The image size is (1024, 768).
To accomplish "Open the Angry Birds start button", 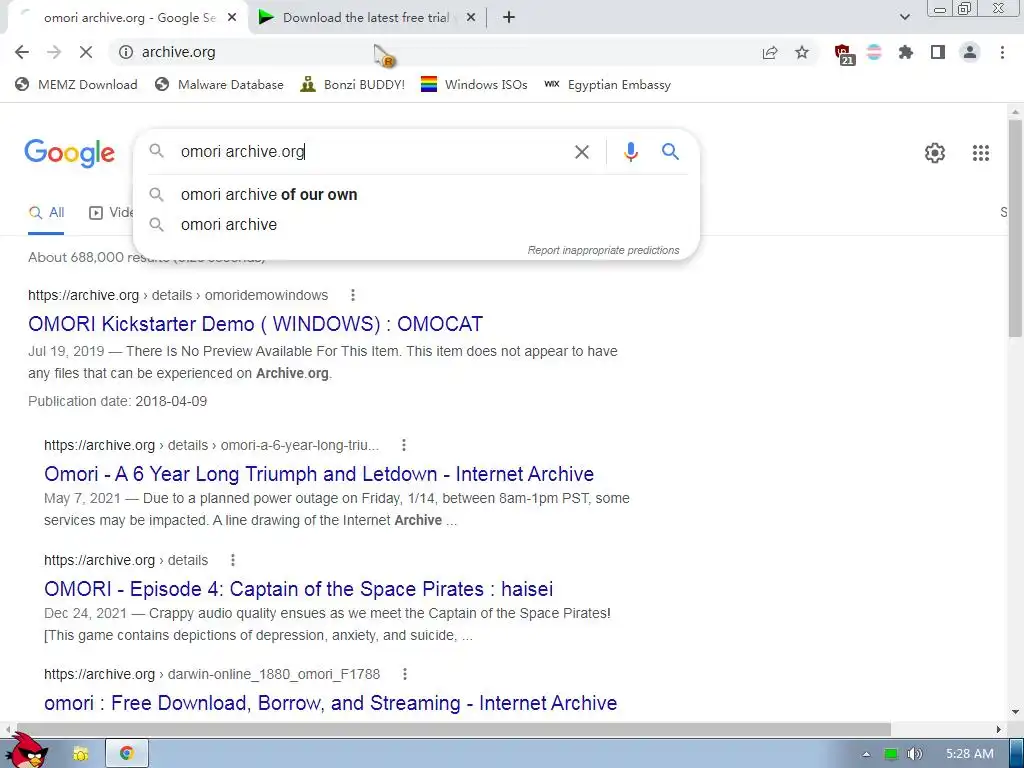I will coord(27,751).
